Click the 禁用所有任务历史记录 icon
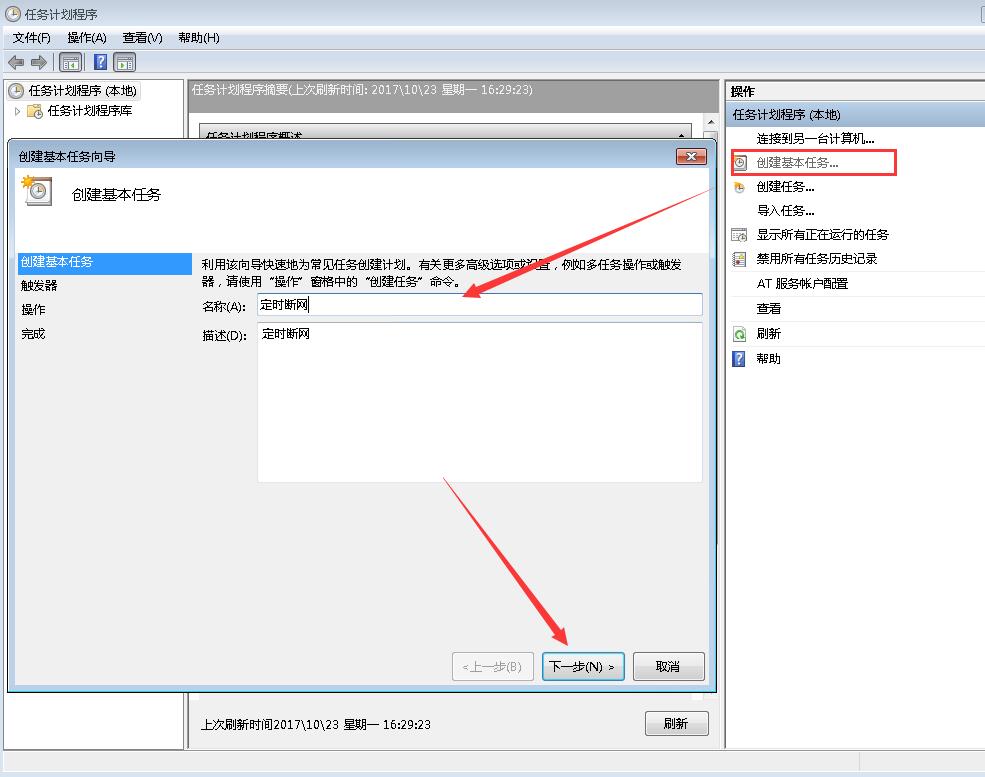Viewport: 985px width, 777px height. coord(740,259)
